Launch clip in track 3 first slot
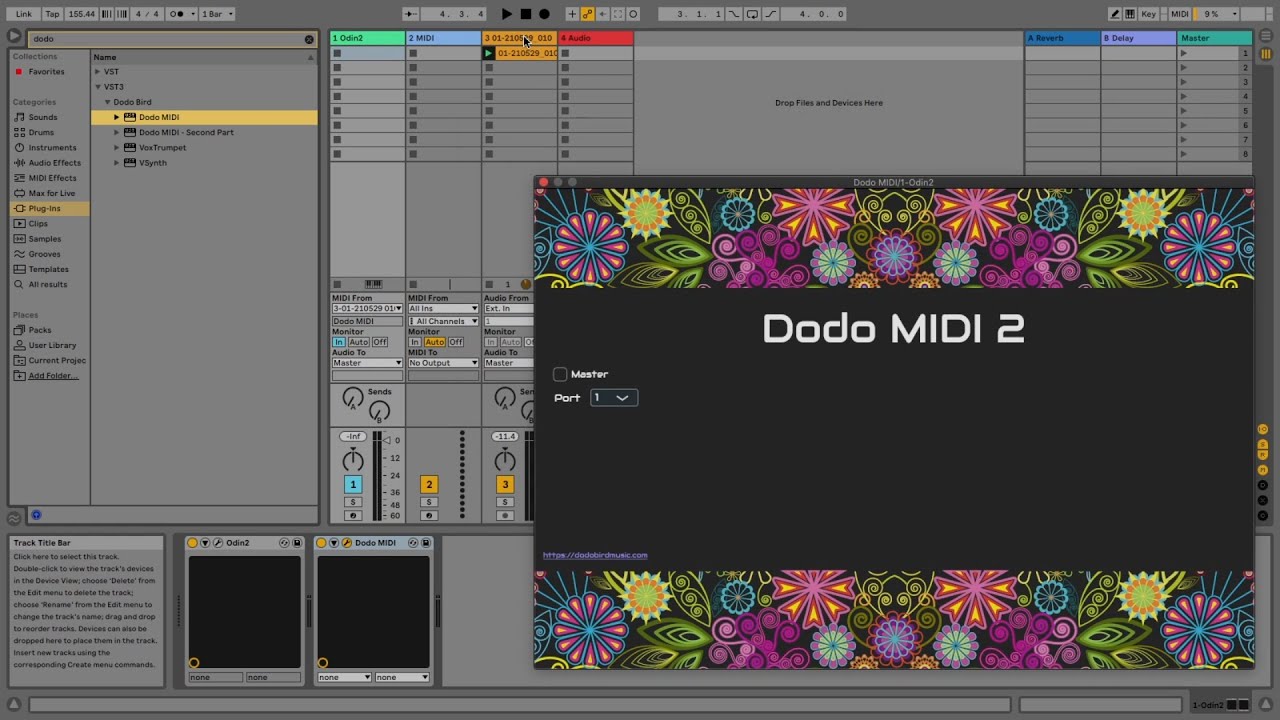The width and height of the screenshot is (1280, 720). click(489, 53)
